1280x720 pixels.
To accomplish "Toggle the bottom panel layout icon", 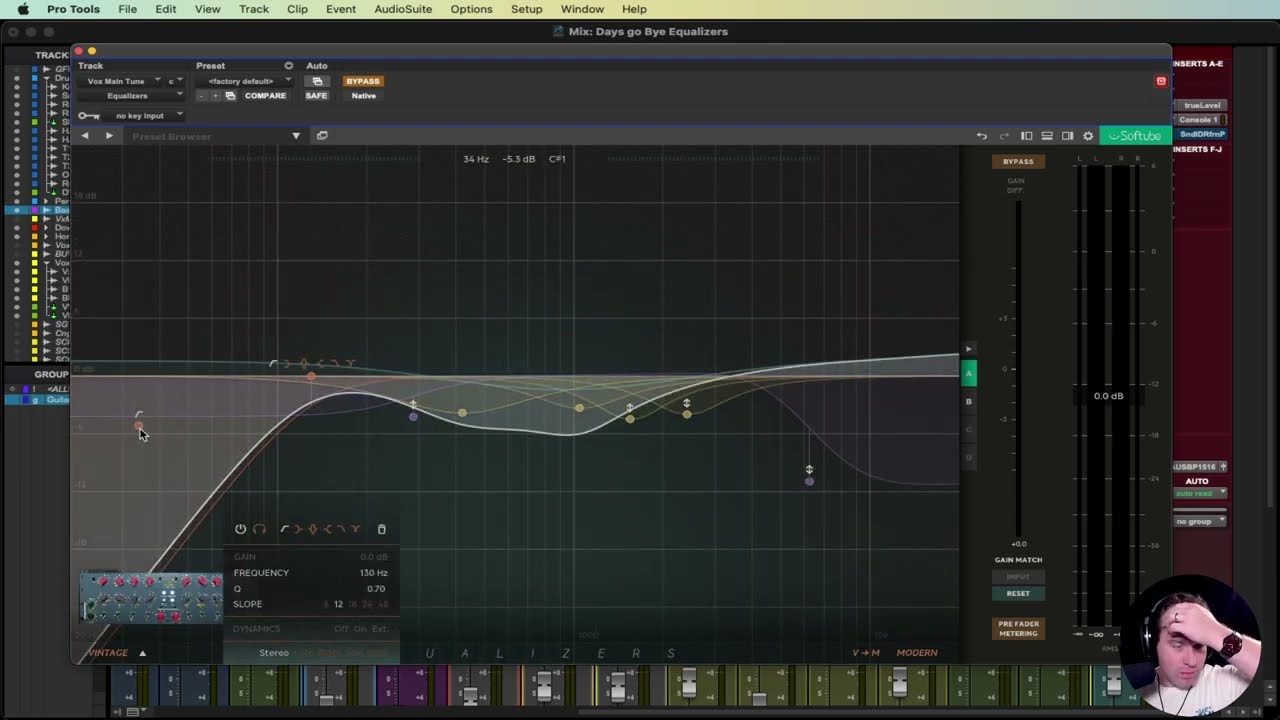I will (1047, 136).
